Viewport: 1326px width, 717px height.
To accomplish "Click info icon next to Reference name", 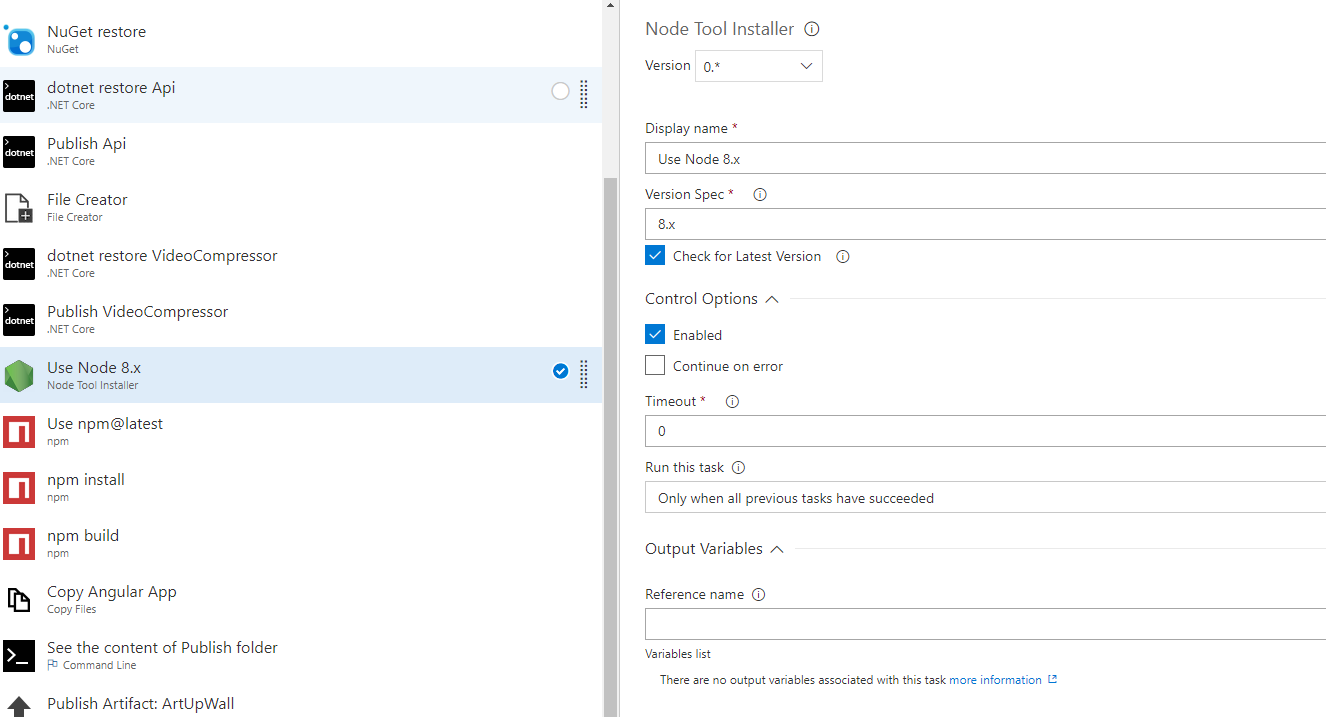I will [x=759, y=595].
